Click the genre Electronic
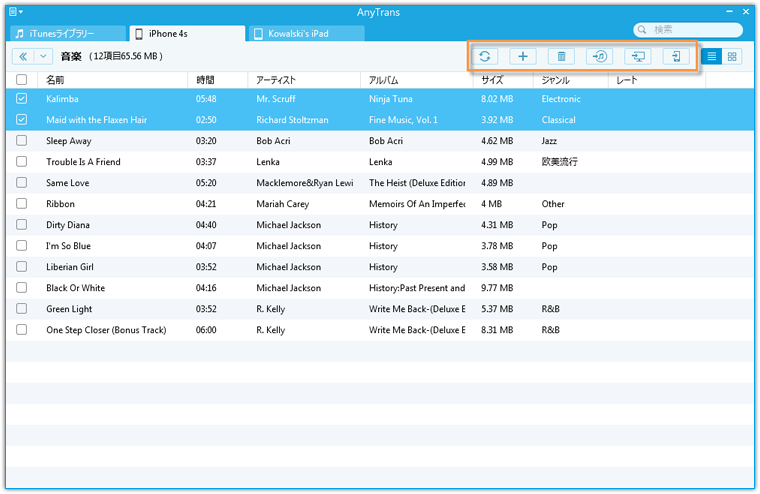The image size is (760, 494). click(561, 99)
